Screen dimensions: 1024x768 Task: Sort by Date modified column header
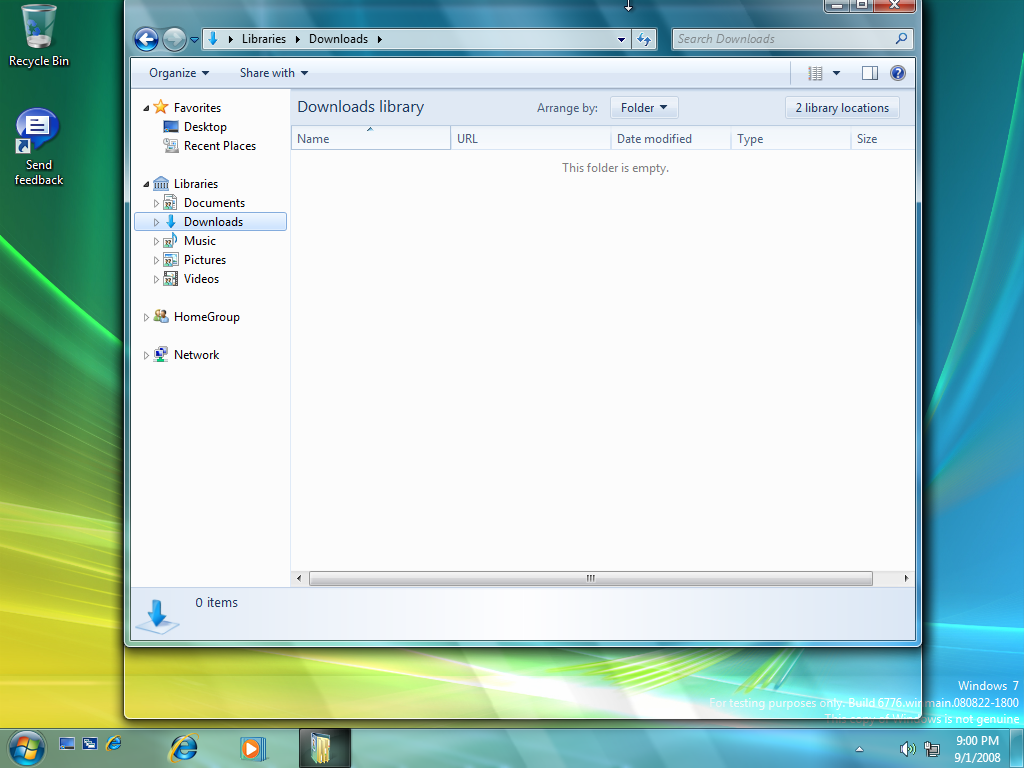pyautogui.click(x=654, y=139)
